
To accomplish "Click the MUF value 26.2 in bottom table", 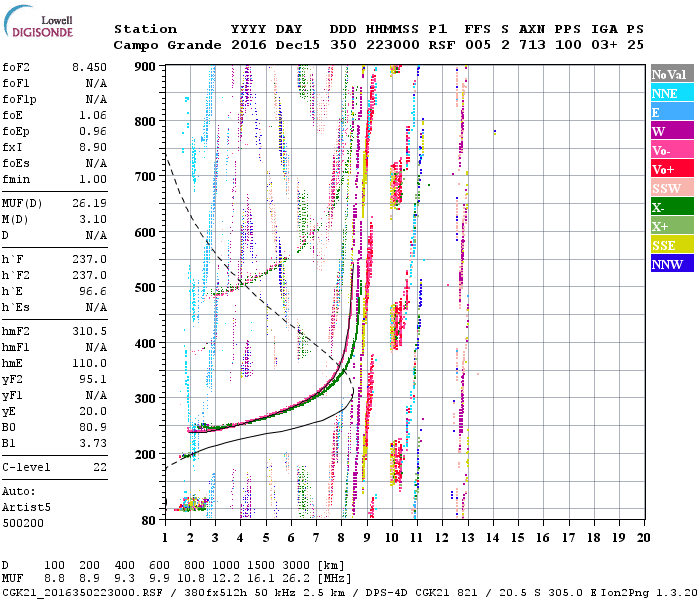I will (296, 579).
